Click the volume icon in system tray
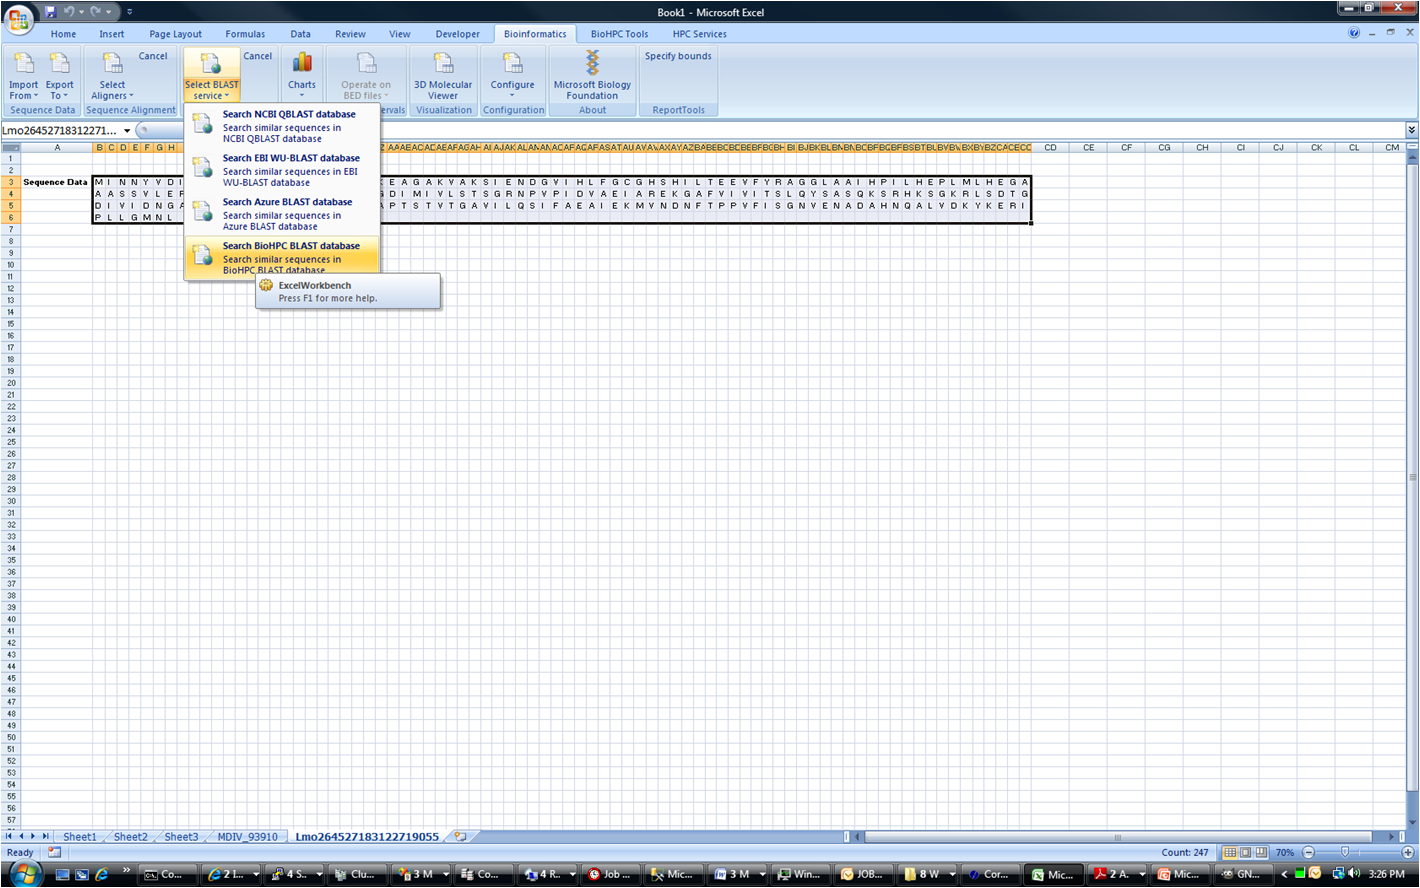1420x888 pixels. [1354, 873]
